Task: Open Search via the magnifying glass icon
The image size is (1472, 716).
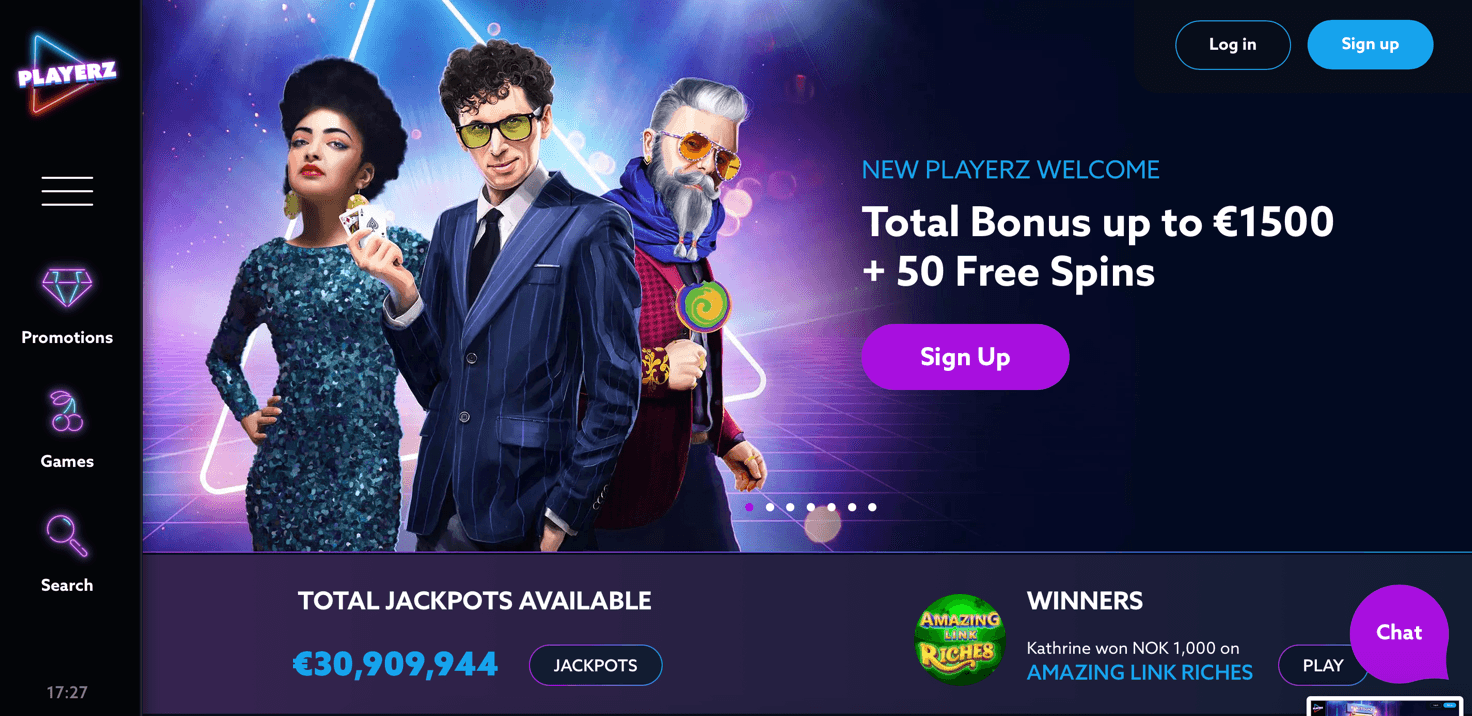Action: click(x=67, y=535)
